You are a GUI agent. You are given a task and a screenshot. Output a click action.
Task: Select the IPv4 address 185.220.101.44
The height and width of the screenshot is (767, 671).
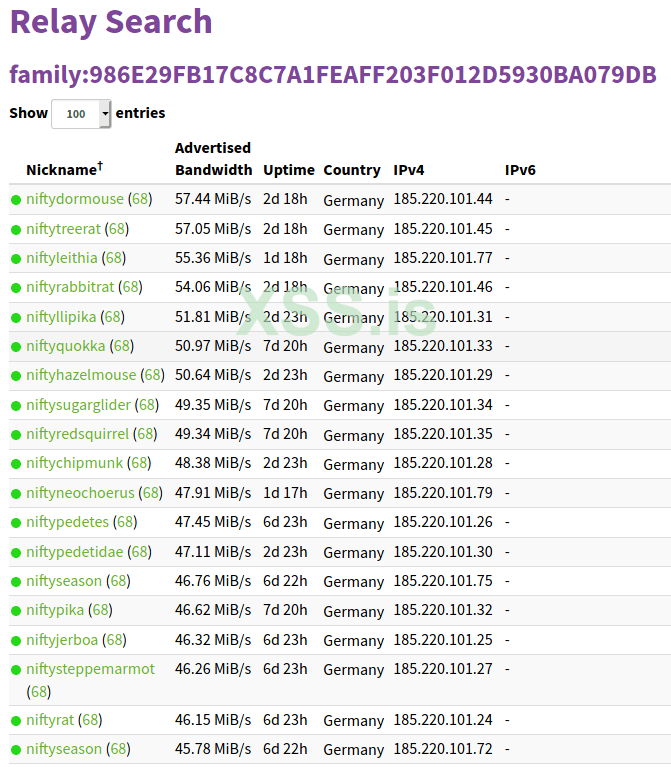pos(443,199)
